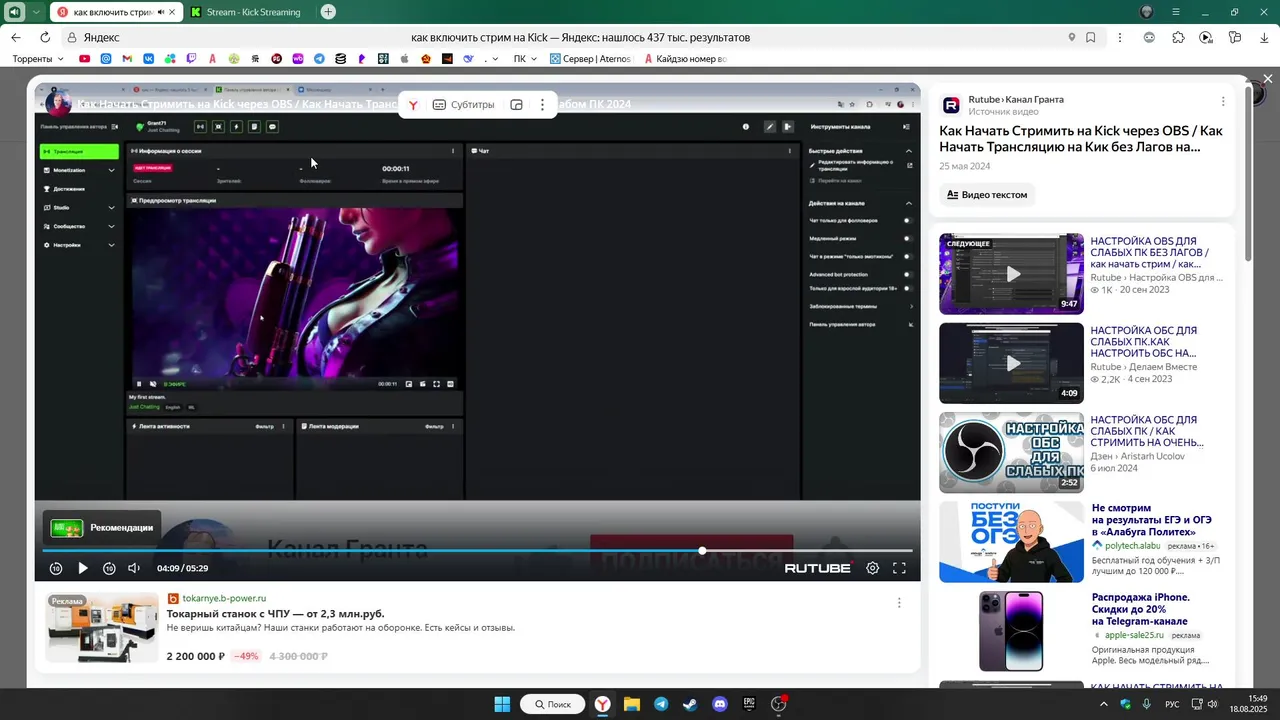Open the browser hamburger menu
This screenshot has height=720, width=1280.
[x=1176, y=12]
